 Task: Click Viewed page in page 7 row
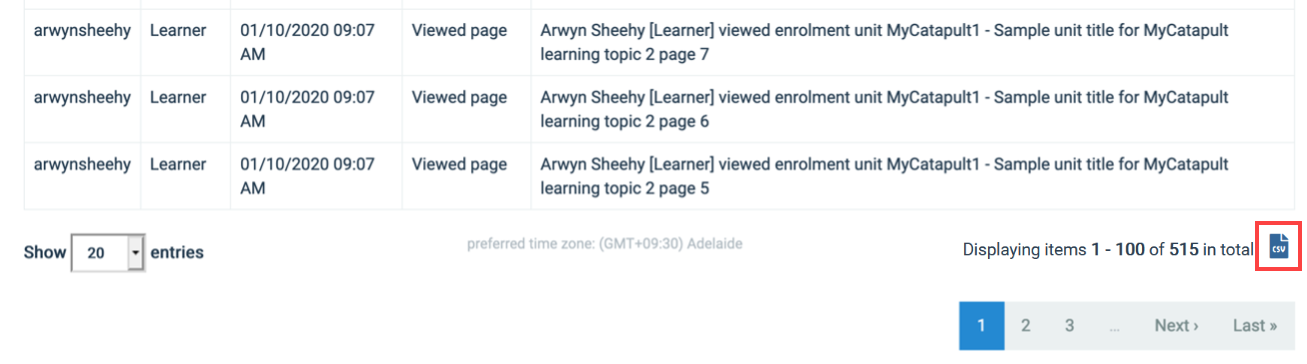tap(459, 31)
